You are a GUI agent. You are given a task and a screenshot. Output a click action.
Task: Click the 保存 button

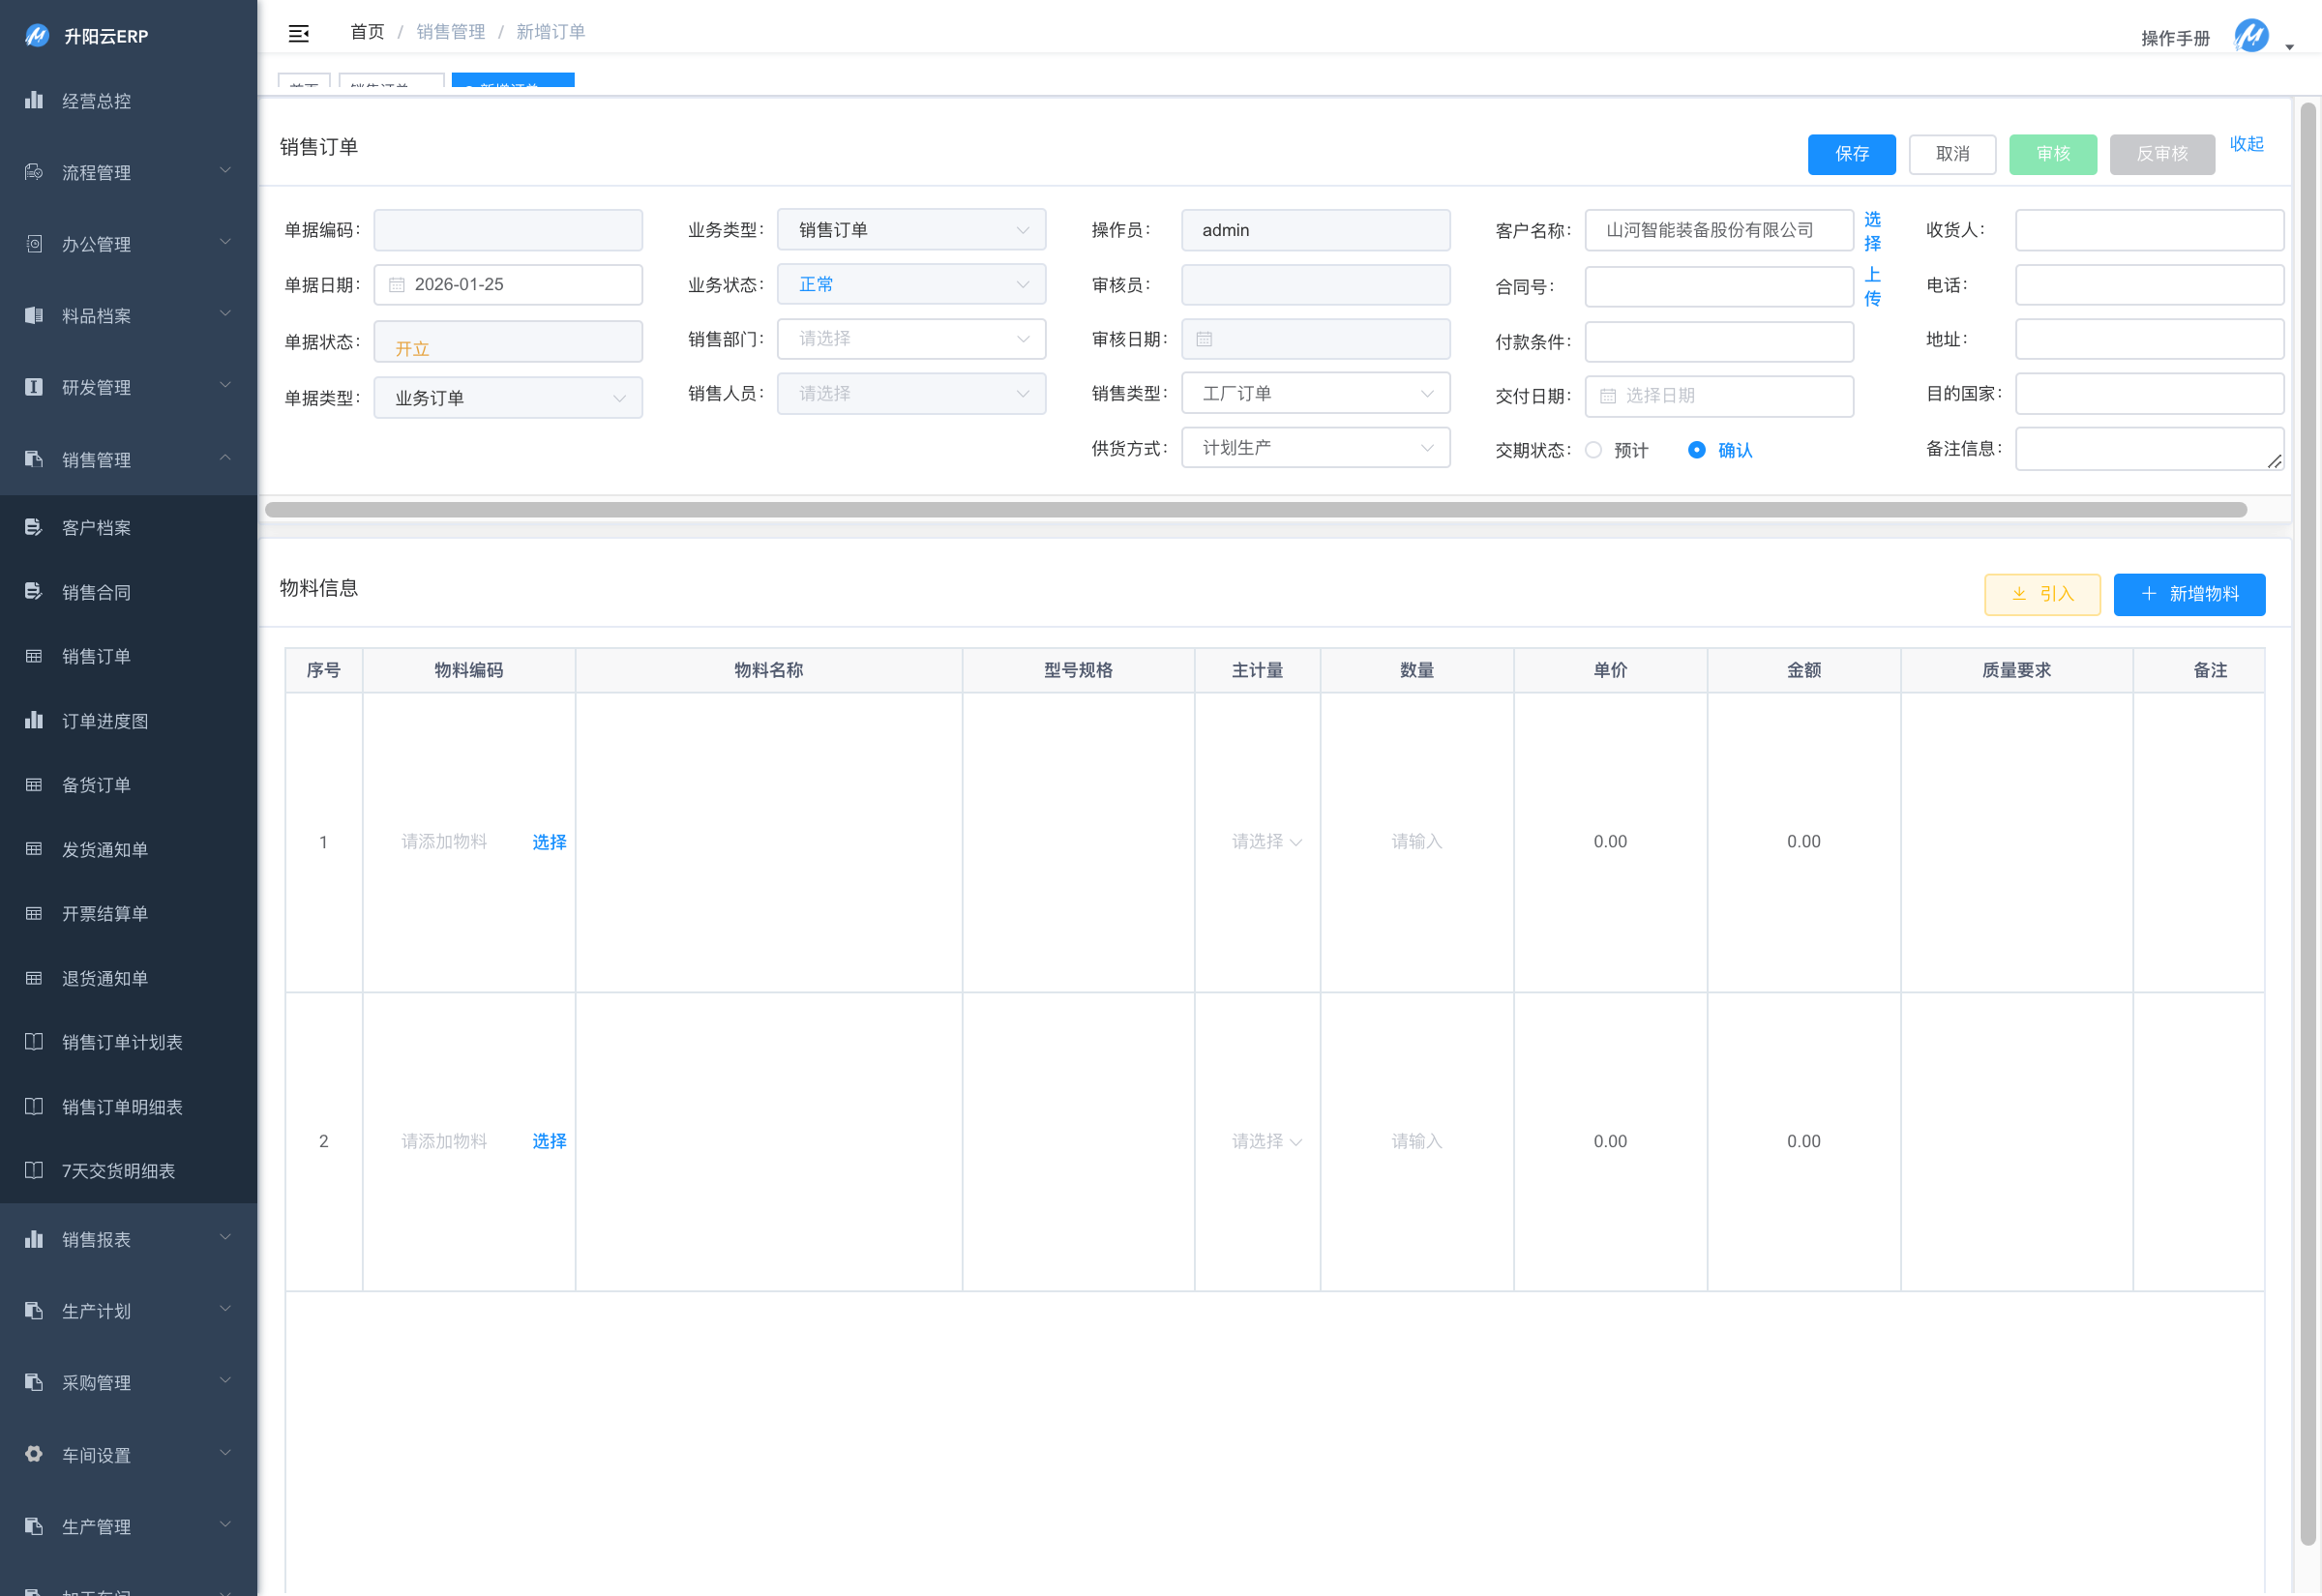click(x=1851, y=154)
